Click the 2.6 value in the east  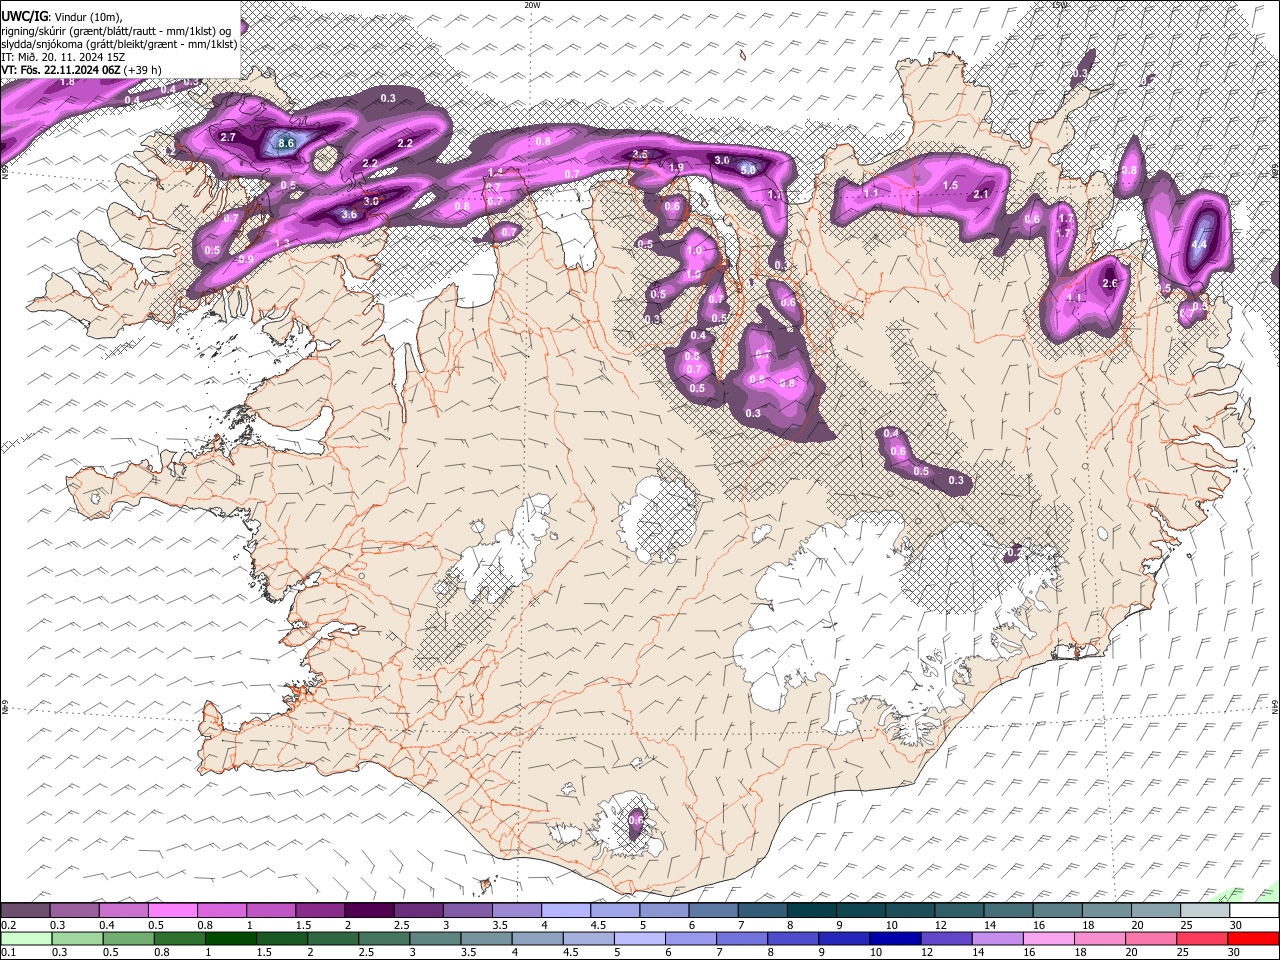[1109, 283]
